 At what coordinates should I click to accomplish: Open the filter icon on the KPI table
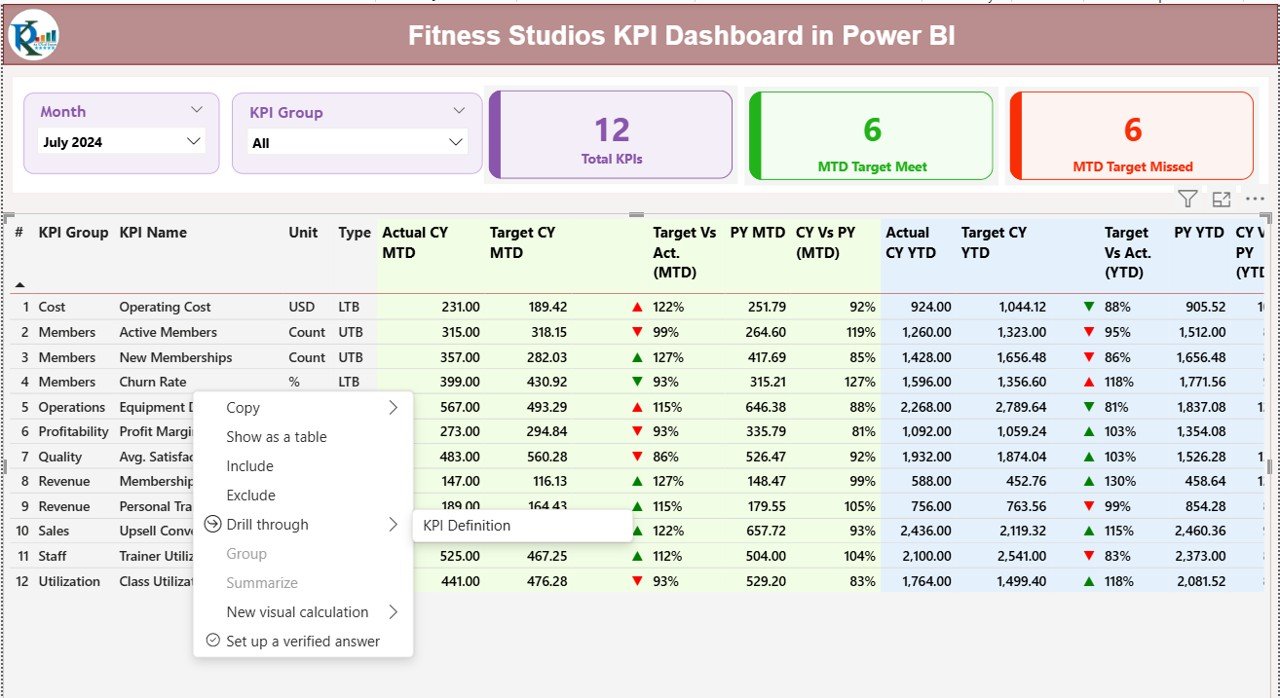pos(1188,199)
